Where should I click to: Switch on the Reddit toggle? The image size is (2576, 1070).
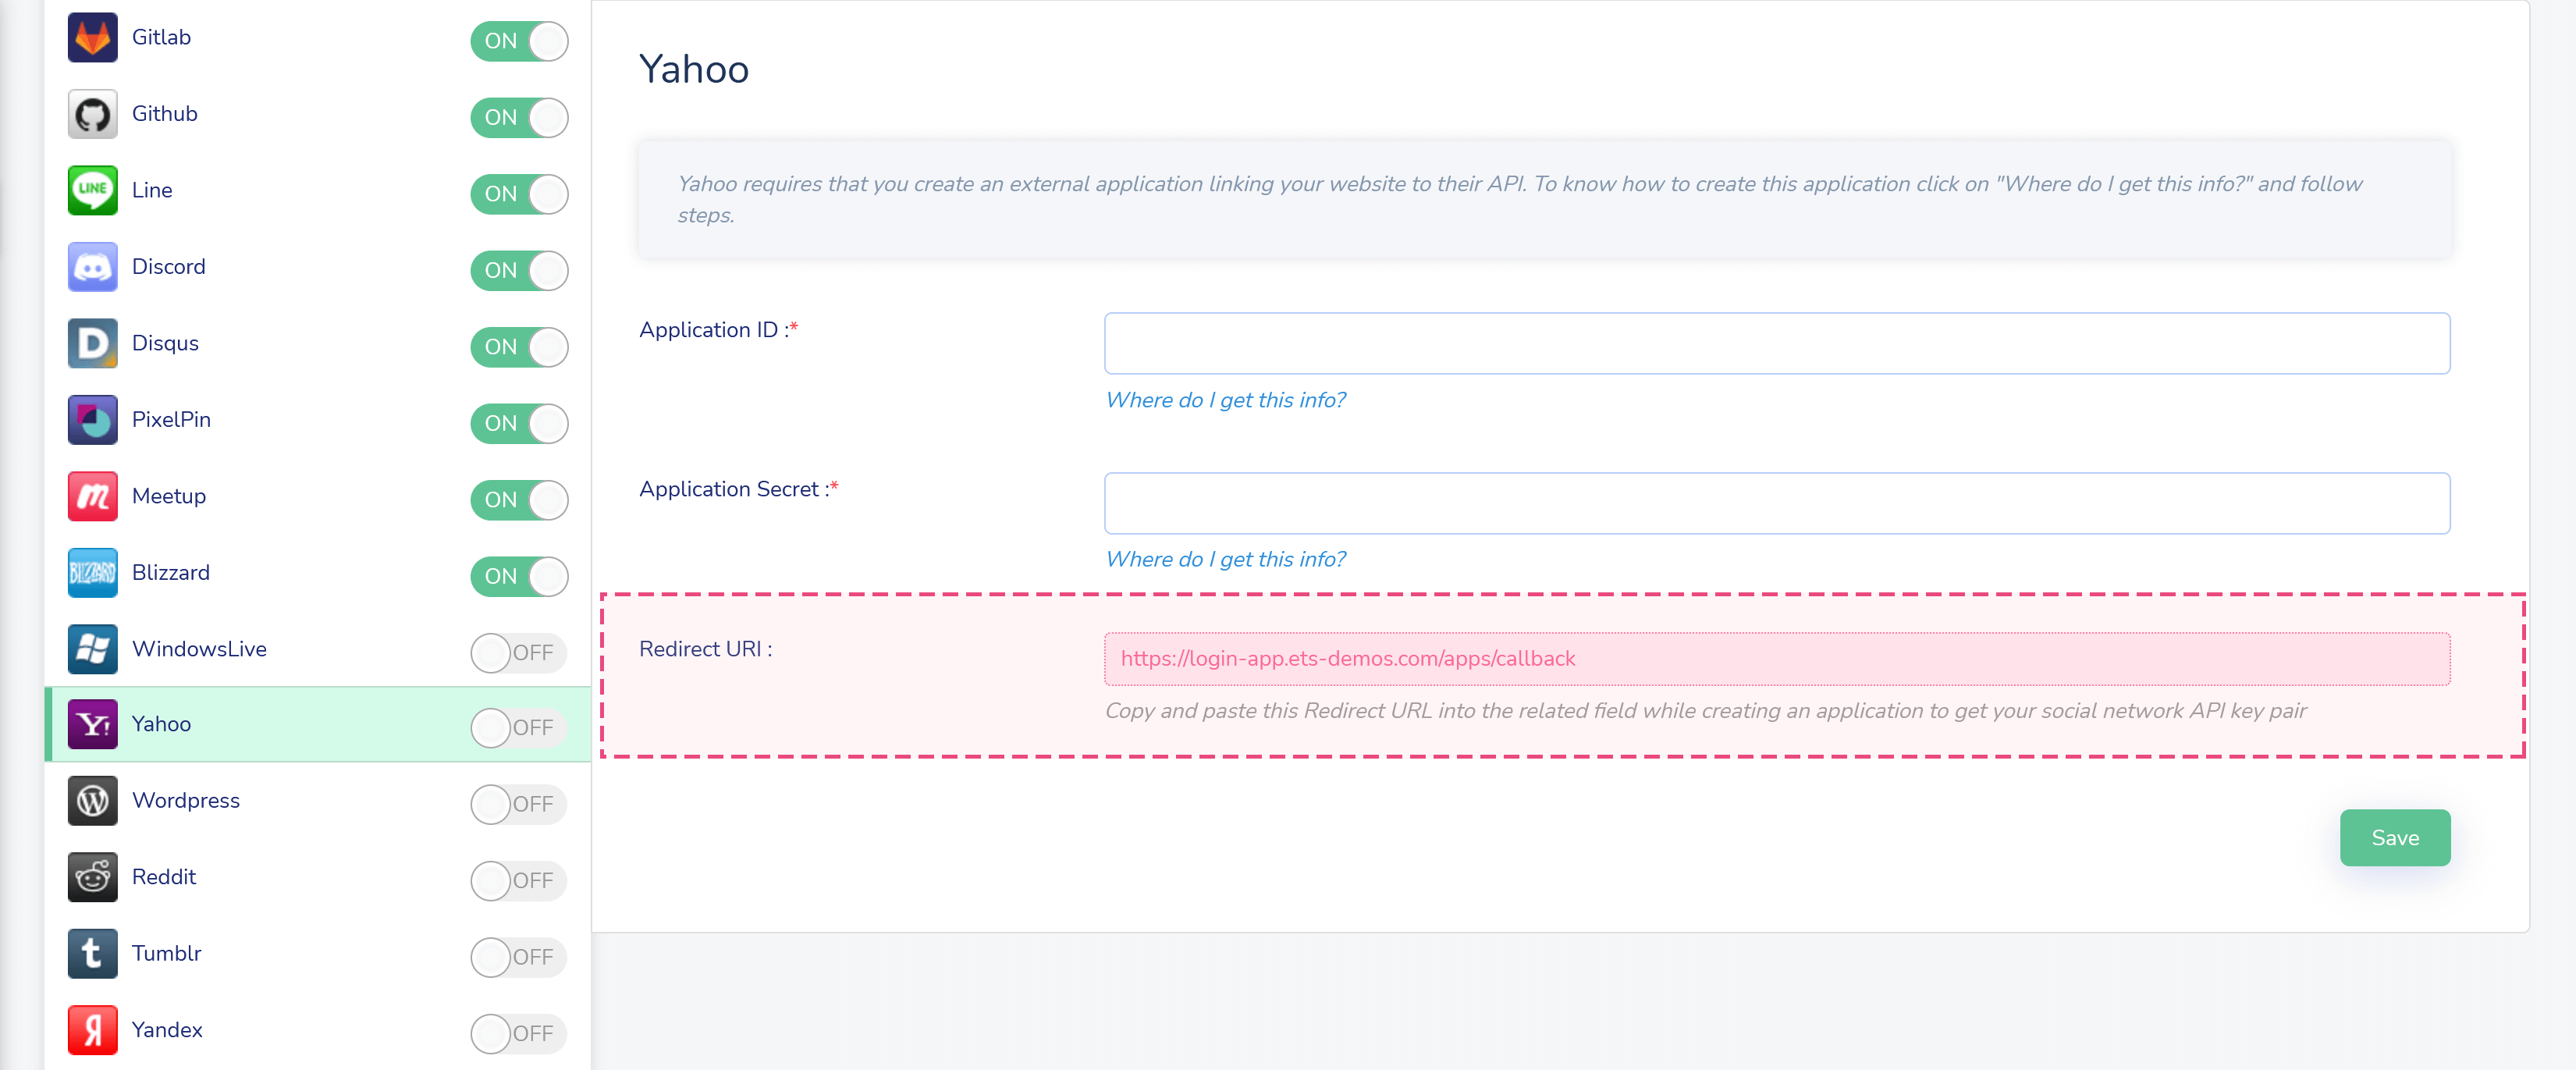point(517,881)
